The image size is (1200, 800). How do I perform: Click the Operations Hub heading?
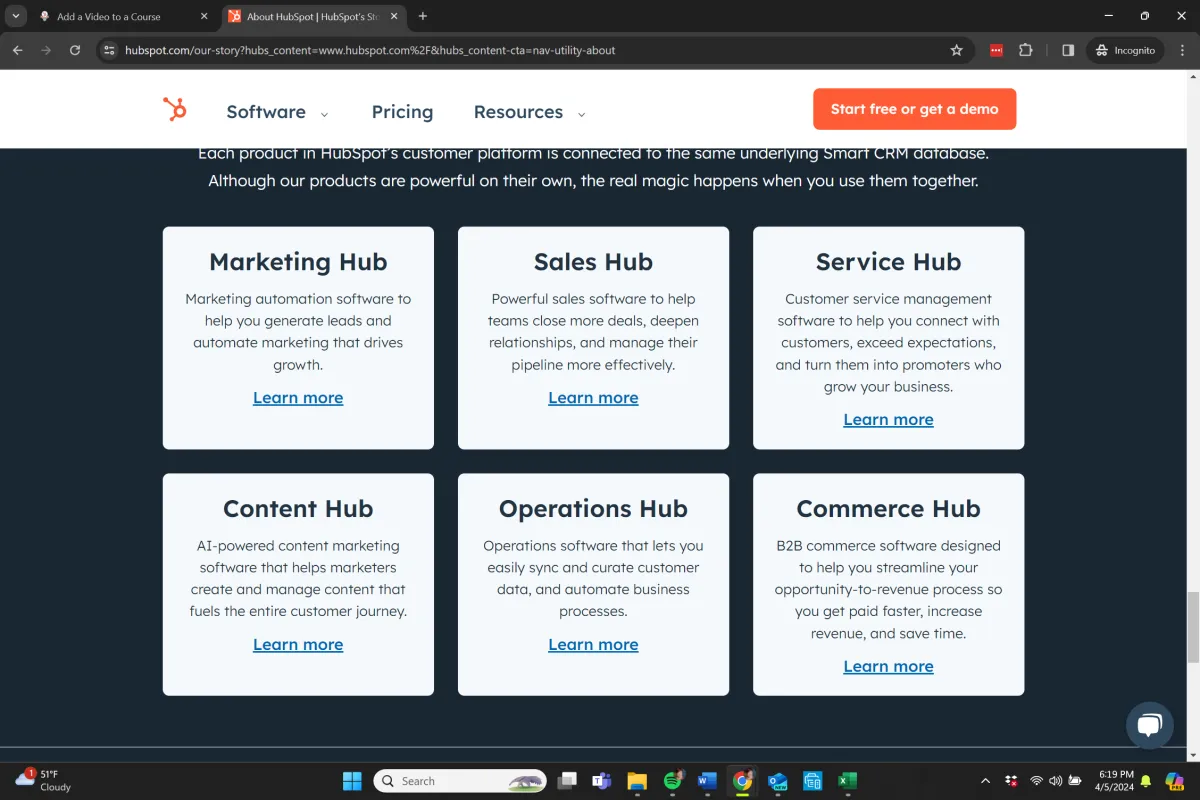(x=593, y=509)
